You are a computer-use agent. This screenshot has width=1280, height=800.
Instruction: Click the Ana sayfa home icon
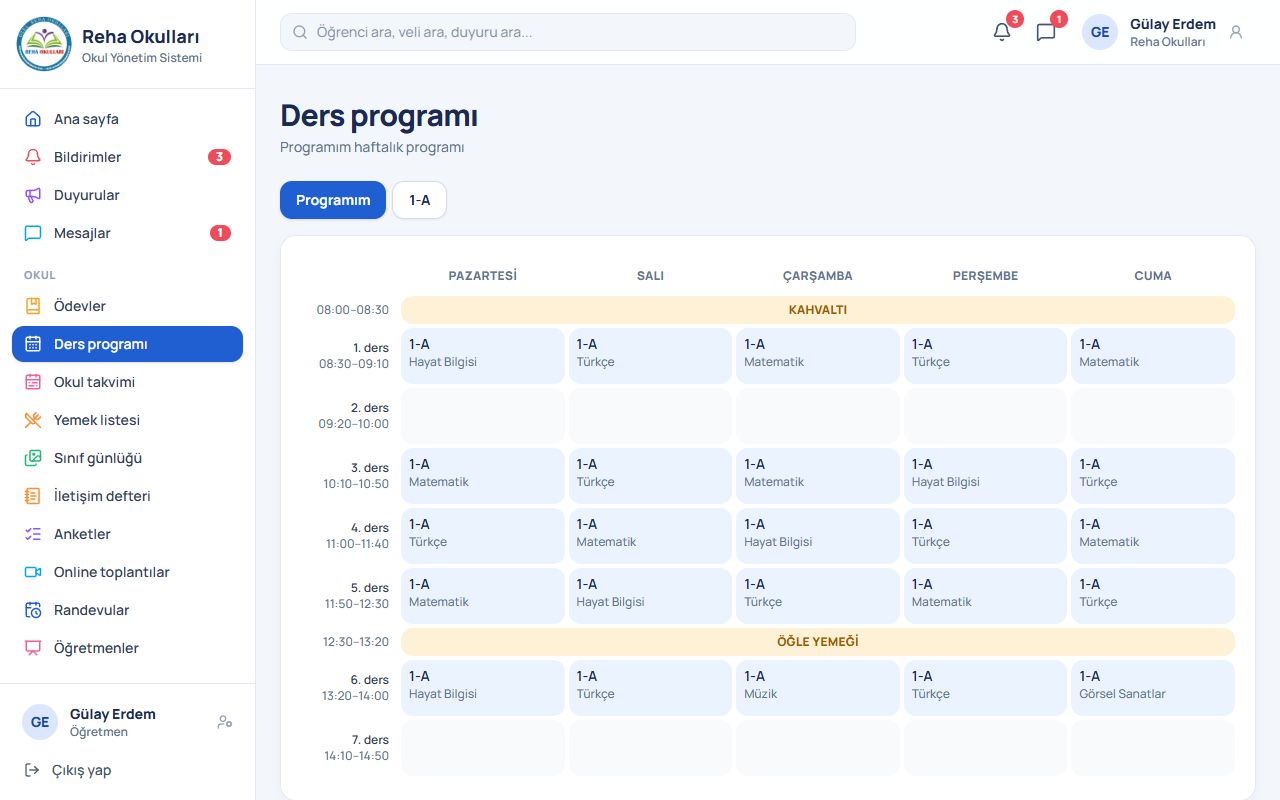(33, 119)
